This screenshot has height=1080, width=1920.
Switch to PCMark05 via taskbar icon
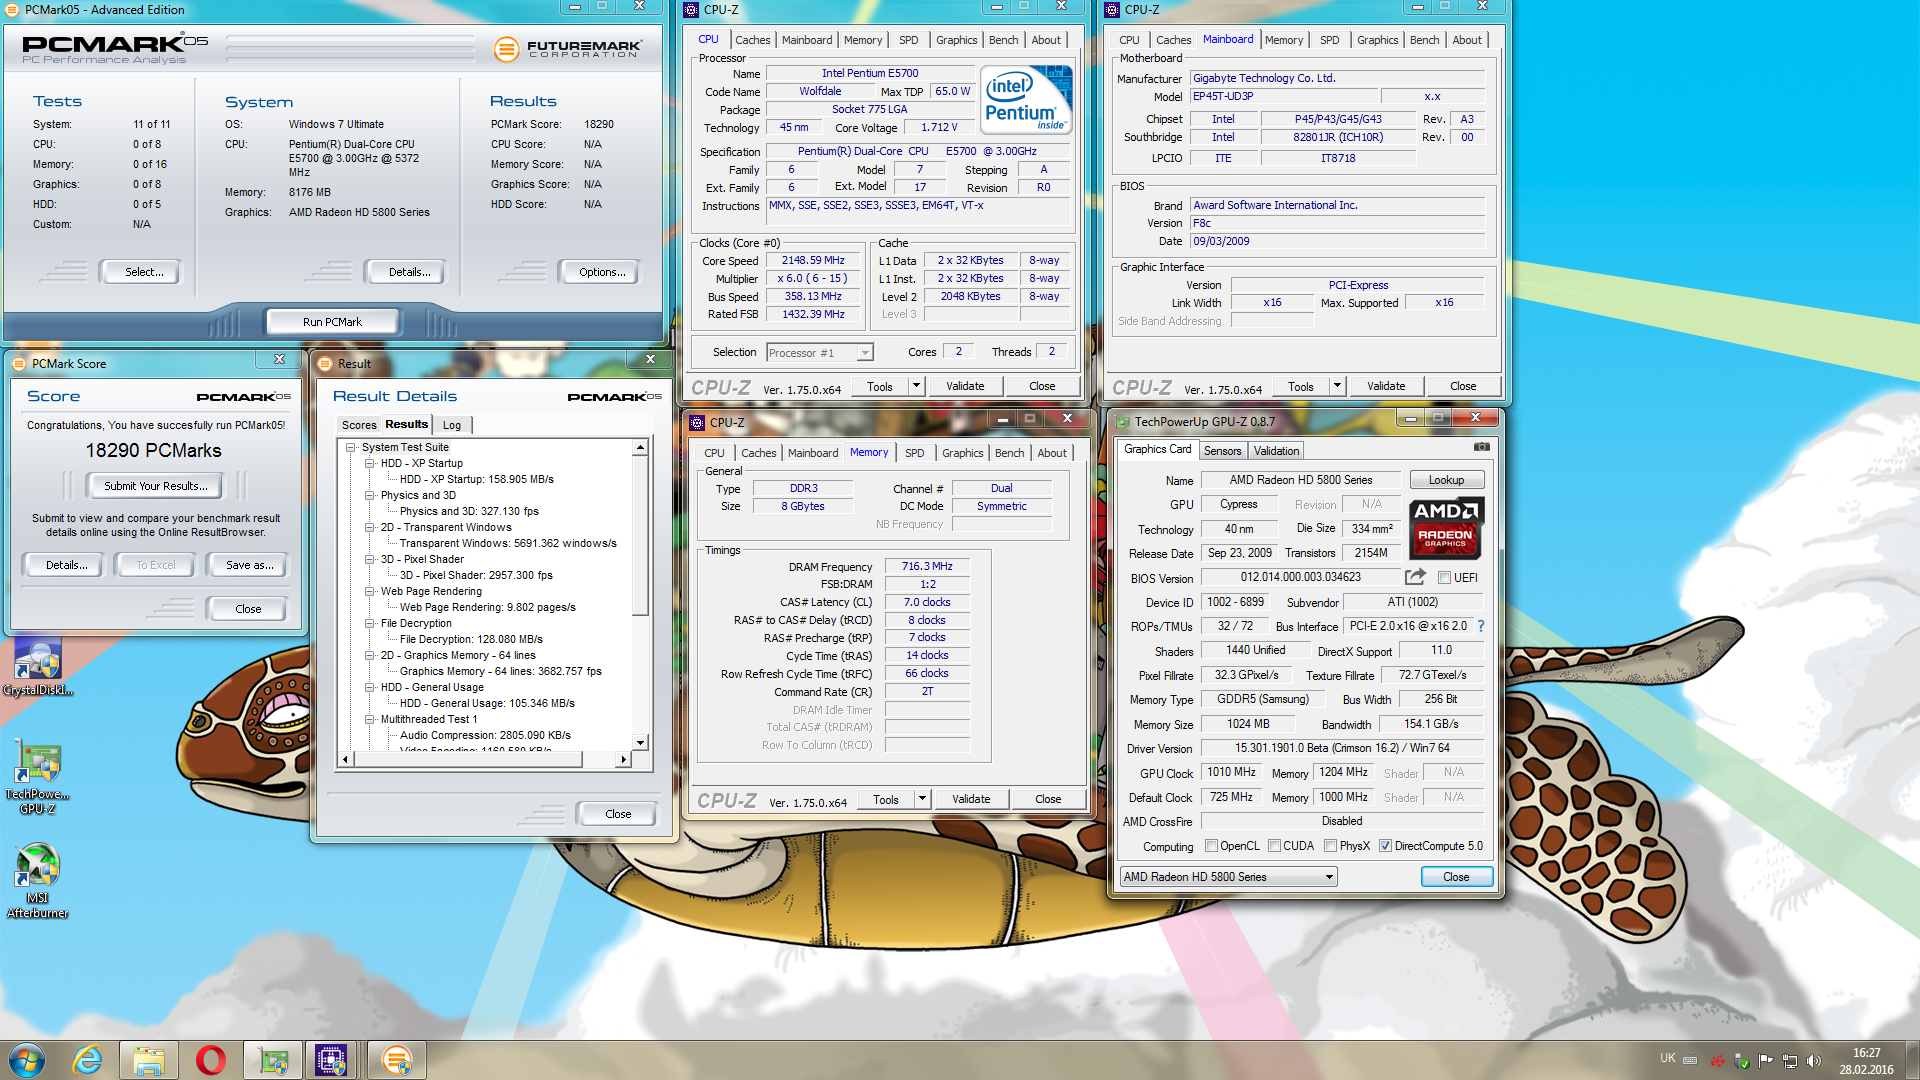(397, 1060)
